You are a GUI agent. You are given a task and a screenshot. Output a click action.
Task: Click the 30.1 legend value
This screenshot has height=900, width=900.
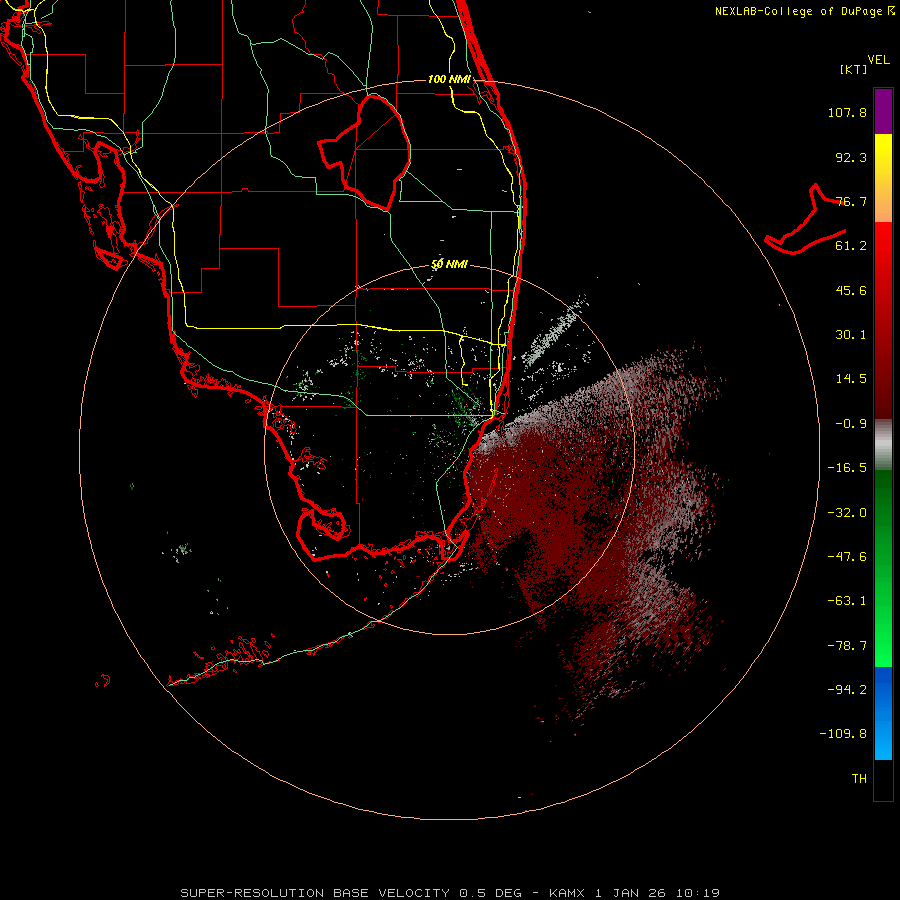851,335
